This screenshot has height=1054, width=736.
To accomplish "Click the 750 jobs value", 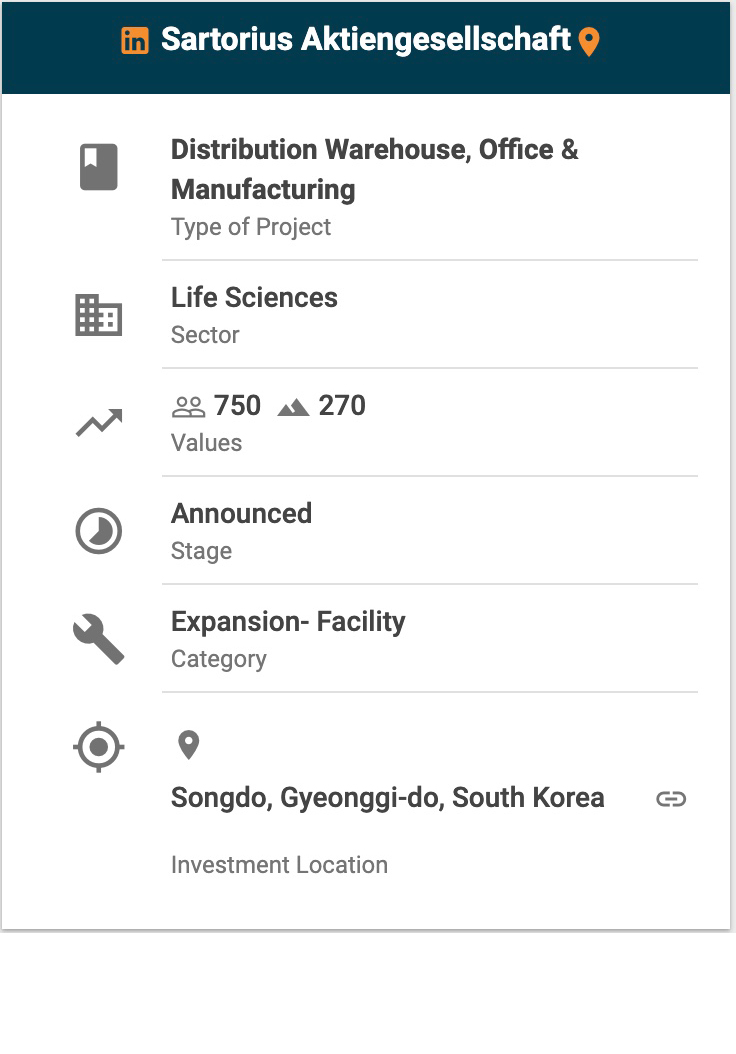I will 237,406.
